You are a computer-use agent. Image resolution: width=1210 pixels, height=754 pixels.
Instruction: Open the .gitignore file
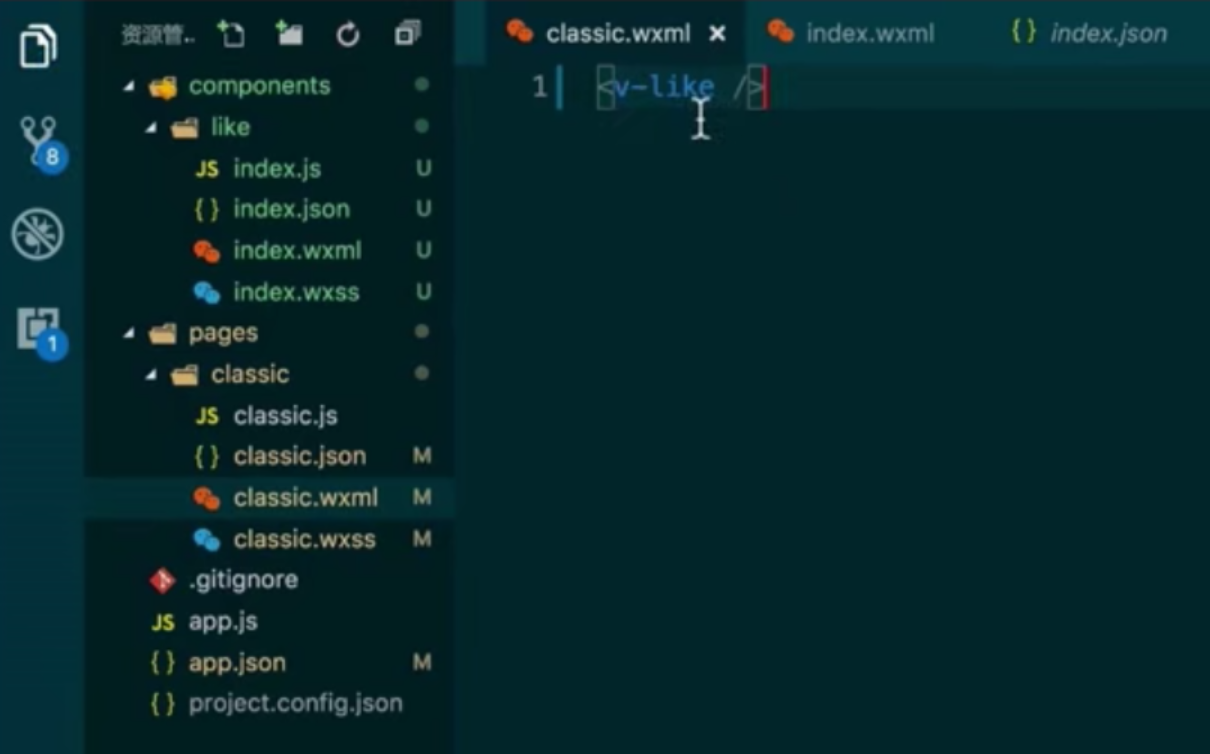point(243,580)
